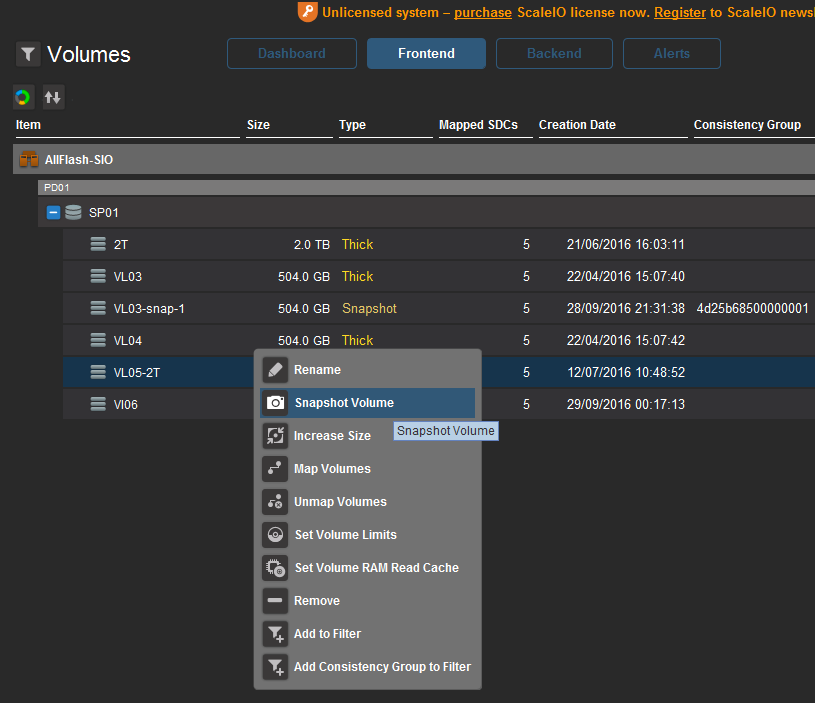Click the Volumes page title

(89, 54)
